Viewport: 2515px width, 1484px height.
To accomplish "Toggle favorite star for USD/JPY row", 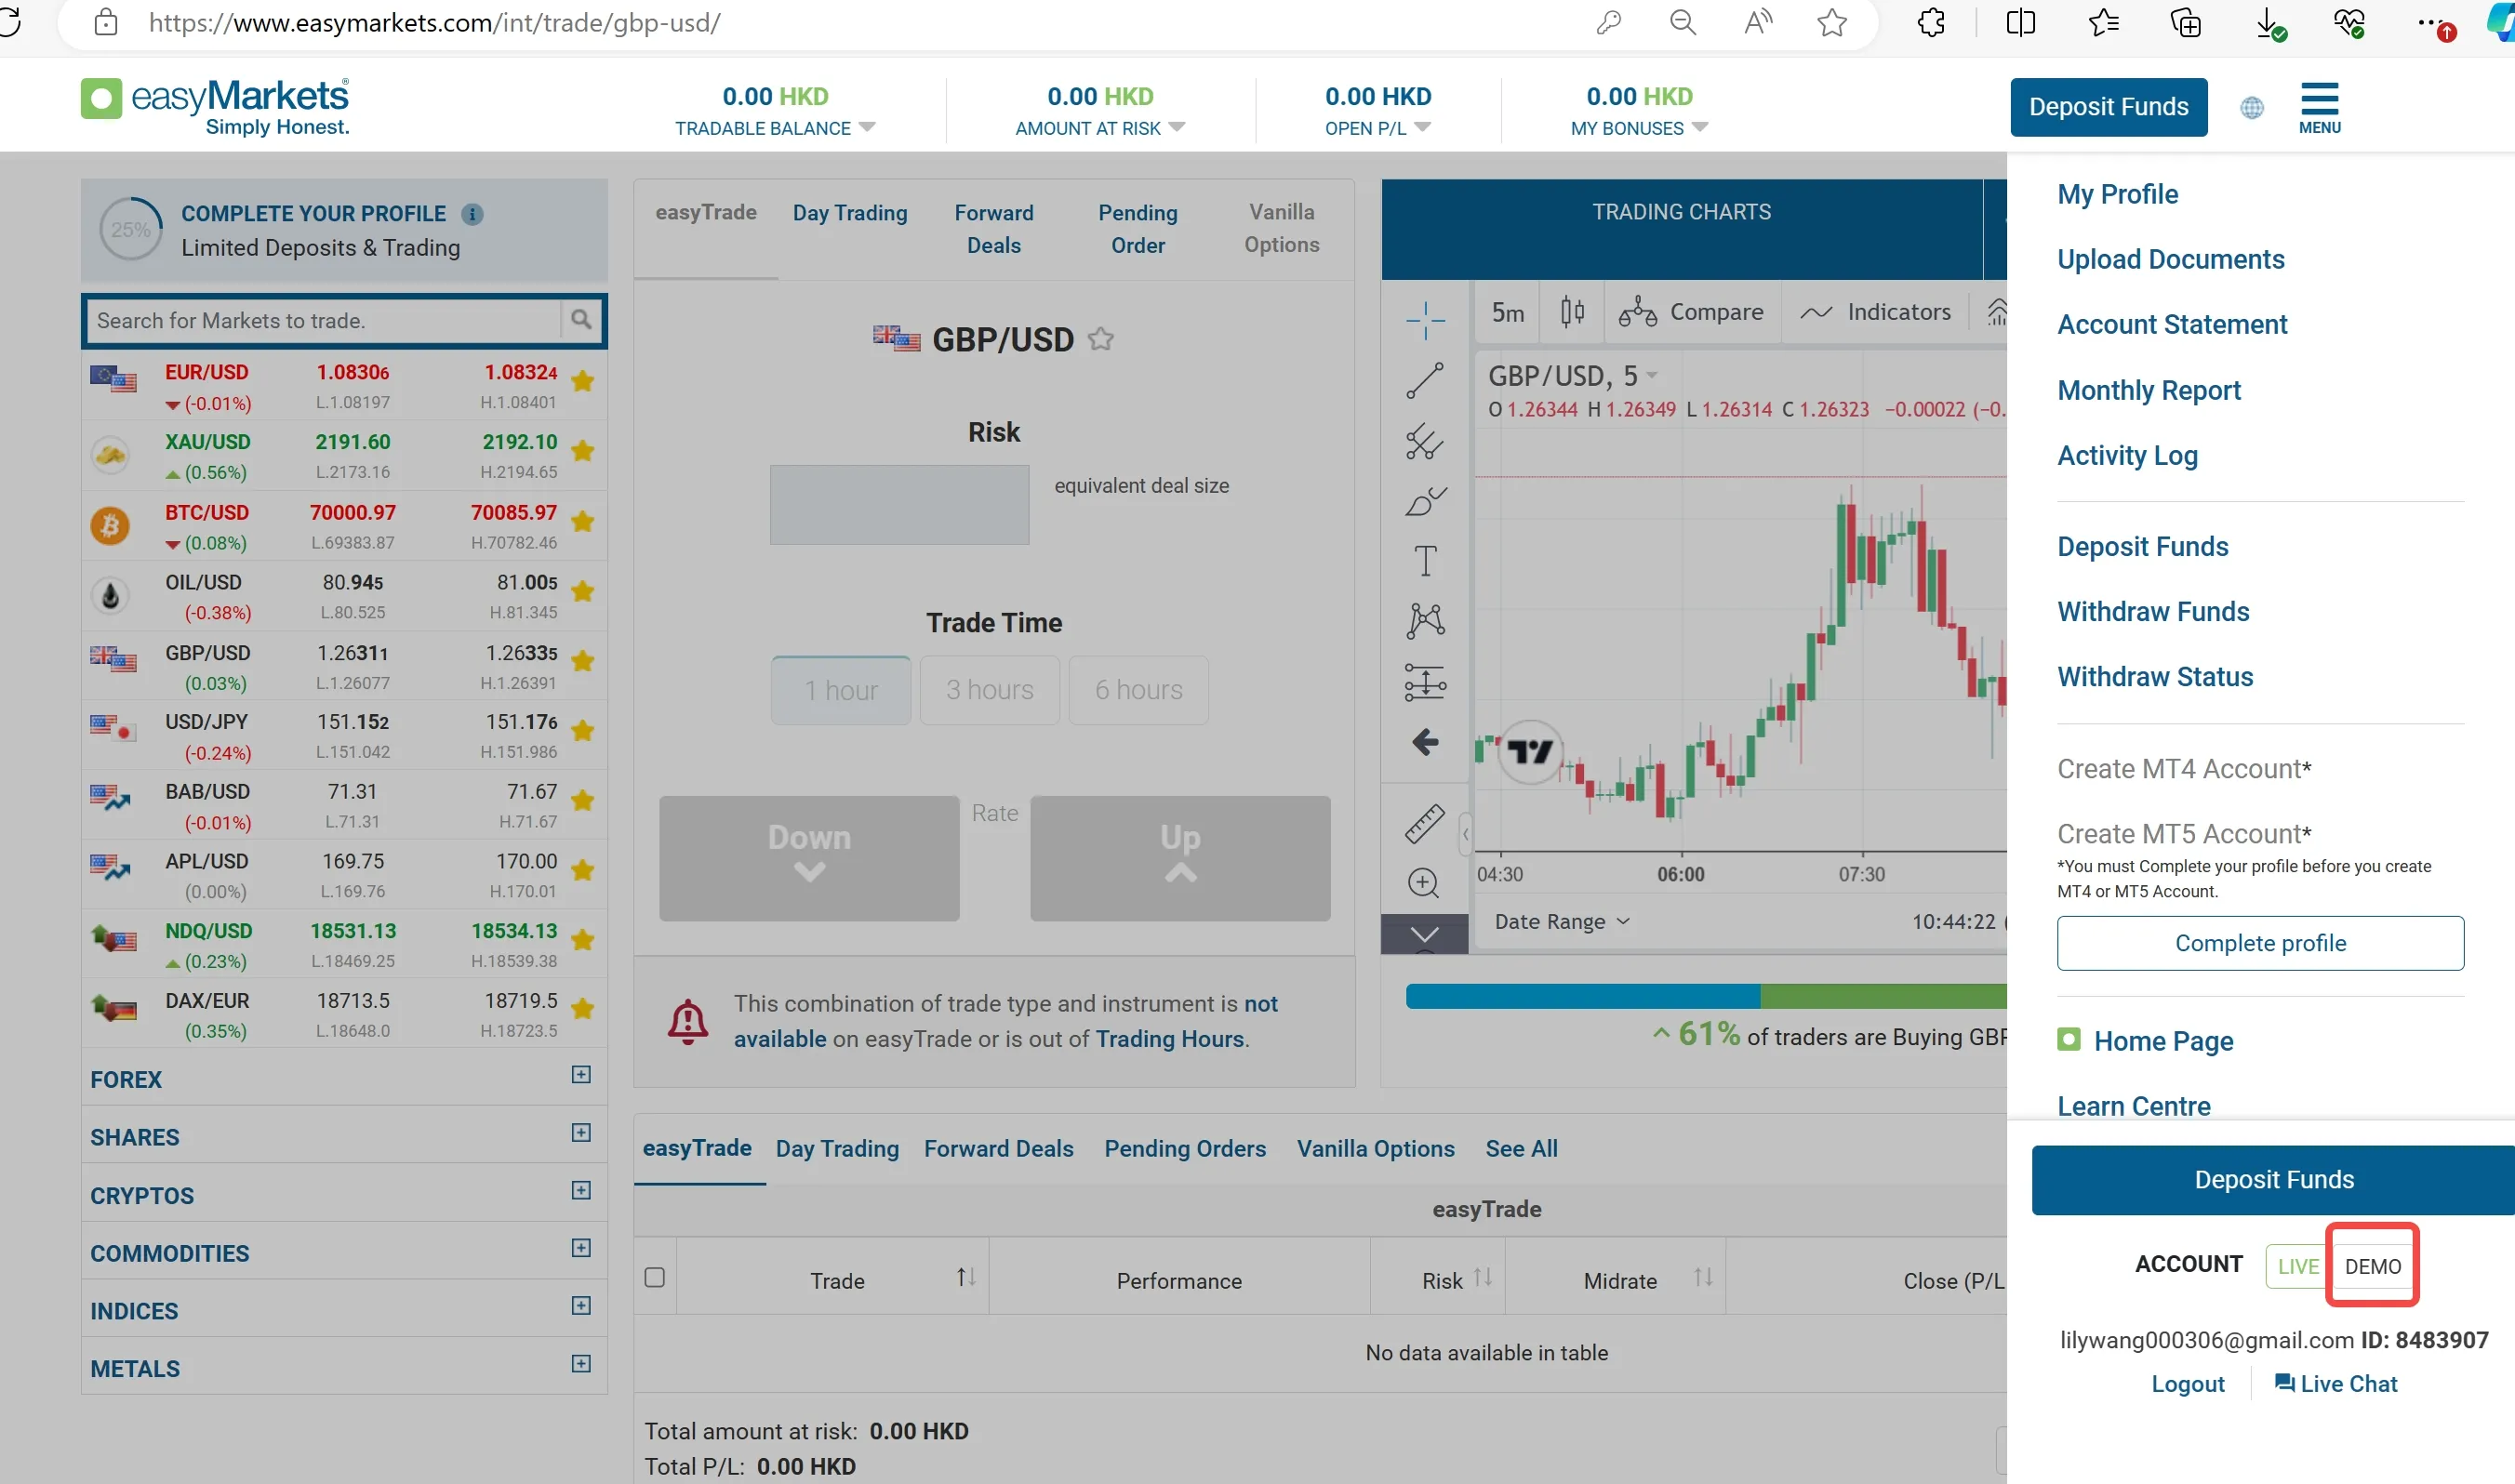I will pyautogui.click(x=583, y=731).
